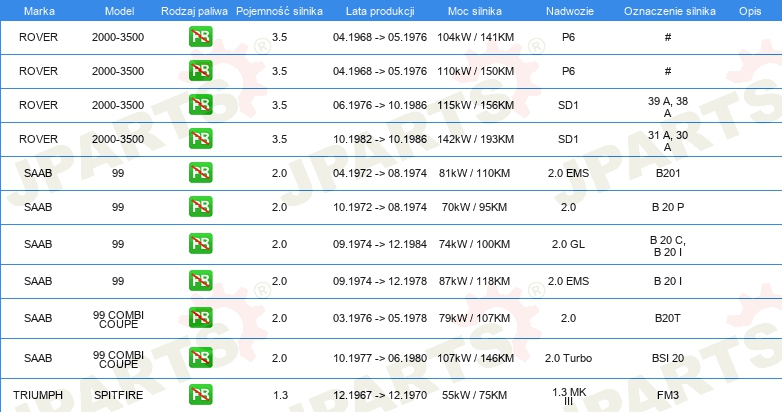Click fuel icon in Rover 110kW / 150KM row
782x412 pixels.
[x=200, y=71]
